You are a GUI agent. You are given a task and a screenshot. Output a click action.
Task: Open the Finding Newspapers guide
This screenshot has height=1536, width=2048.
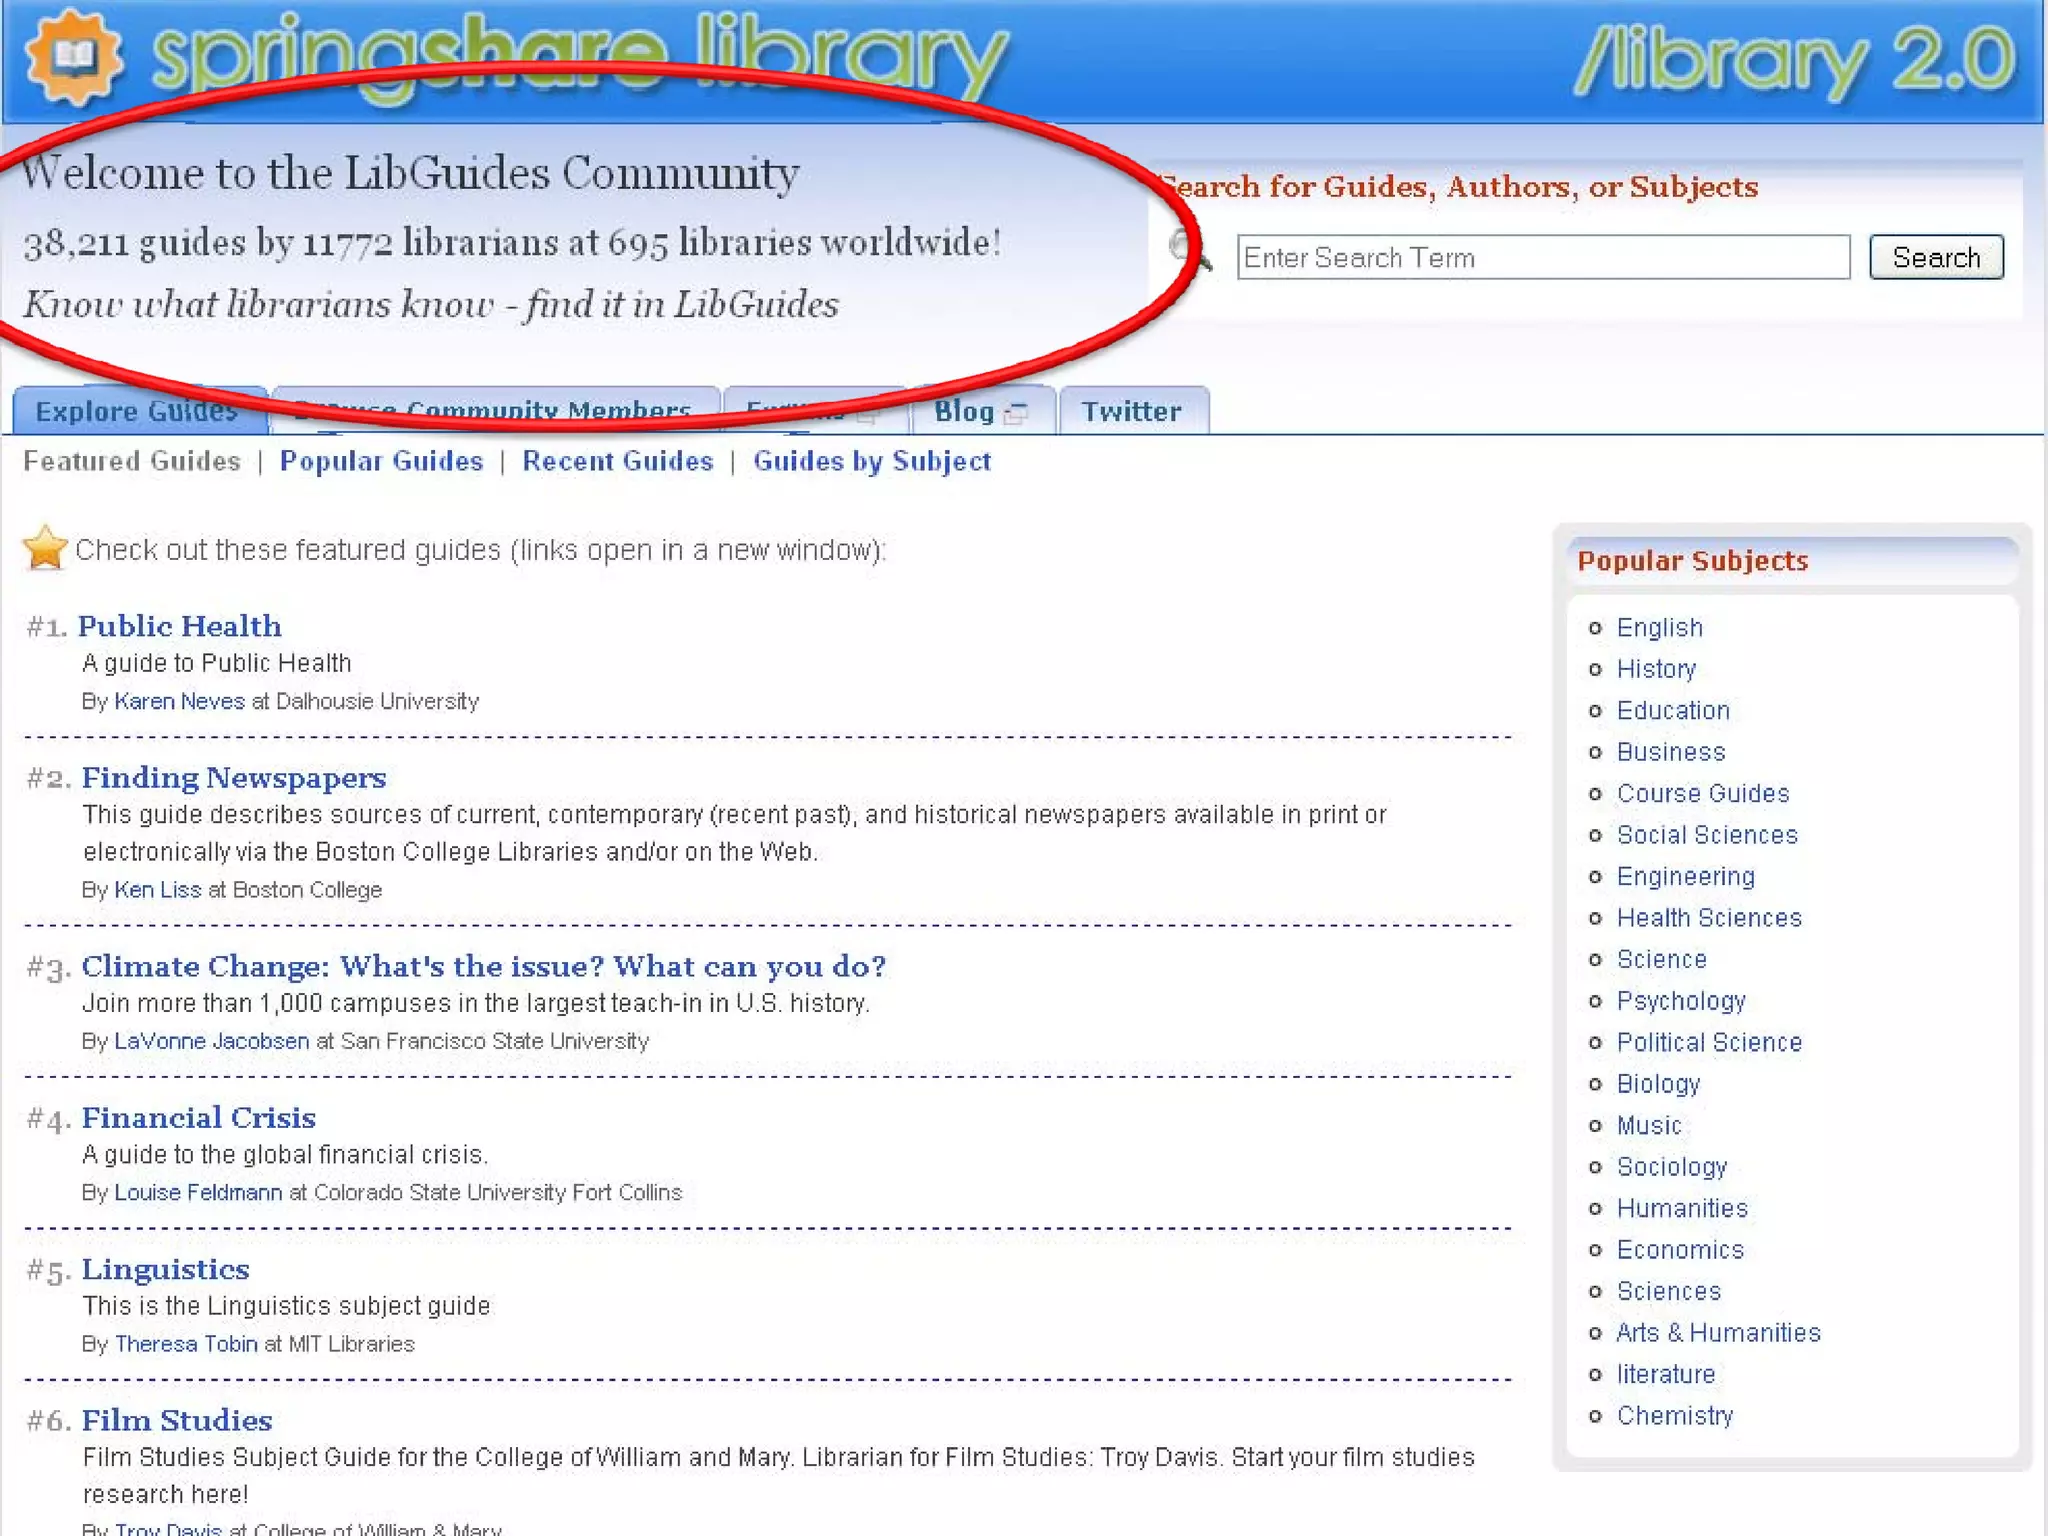coord(234,778)
